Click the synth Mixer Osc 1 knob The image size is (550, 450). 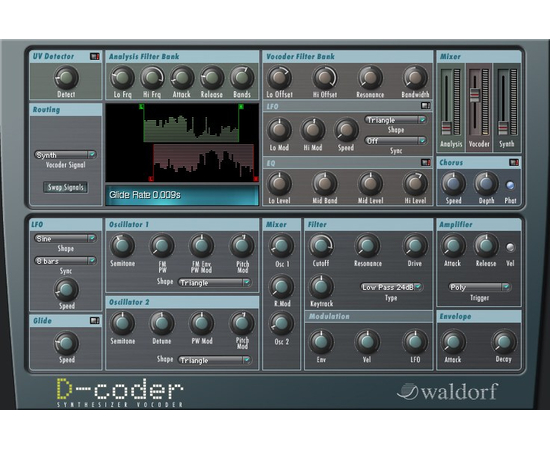[281, 246]
